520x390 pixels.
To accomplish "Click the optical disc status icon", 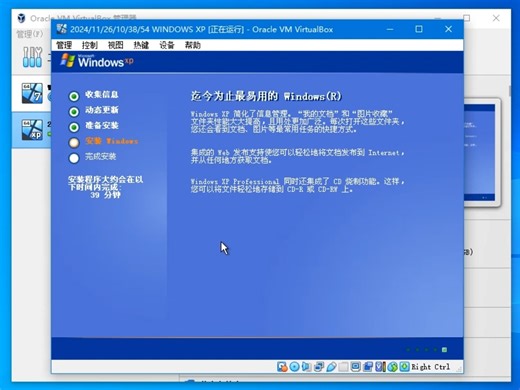I will (x=294, y=367).
